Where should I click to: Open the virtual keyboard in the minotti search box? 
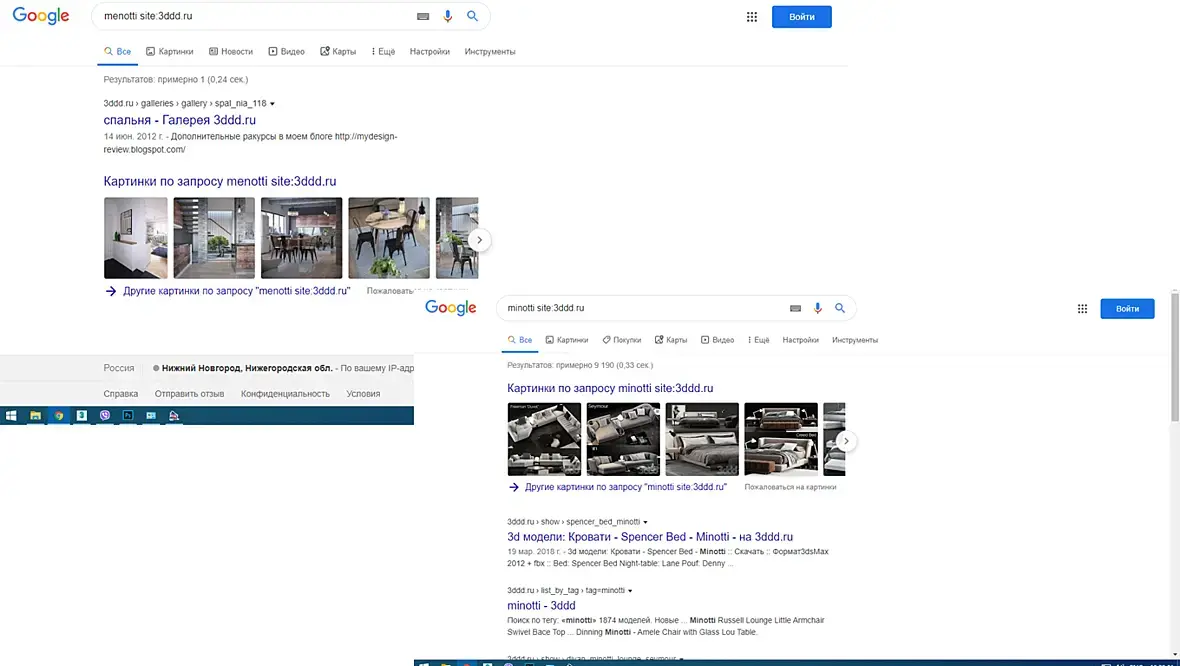[795, 308]
